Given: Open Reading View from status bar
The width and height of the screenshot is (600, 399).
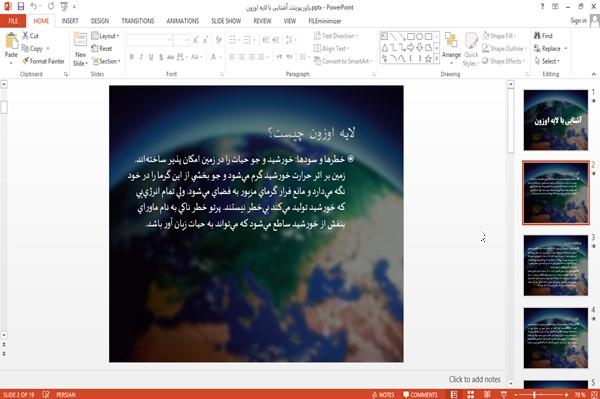Looking at the screenshot, I should [x=487, y=394].
